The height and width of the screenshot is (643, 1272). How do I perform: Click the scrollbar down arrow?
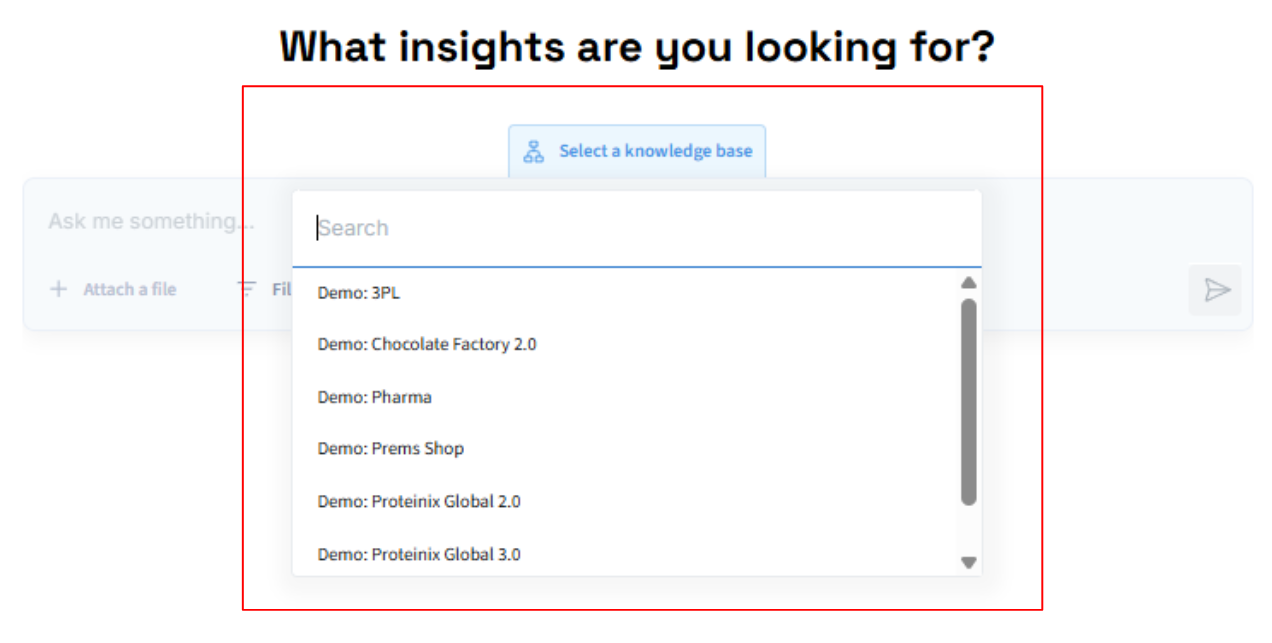[x=968, y=563]
